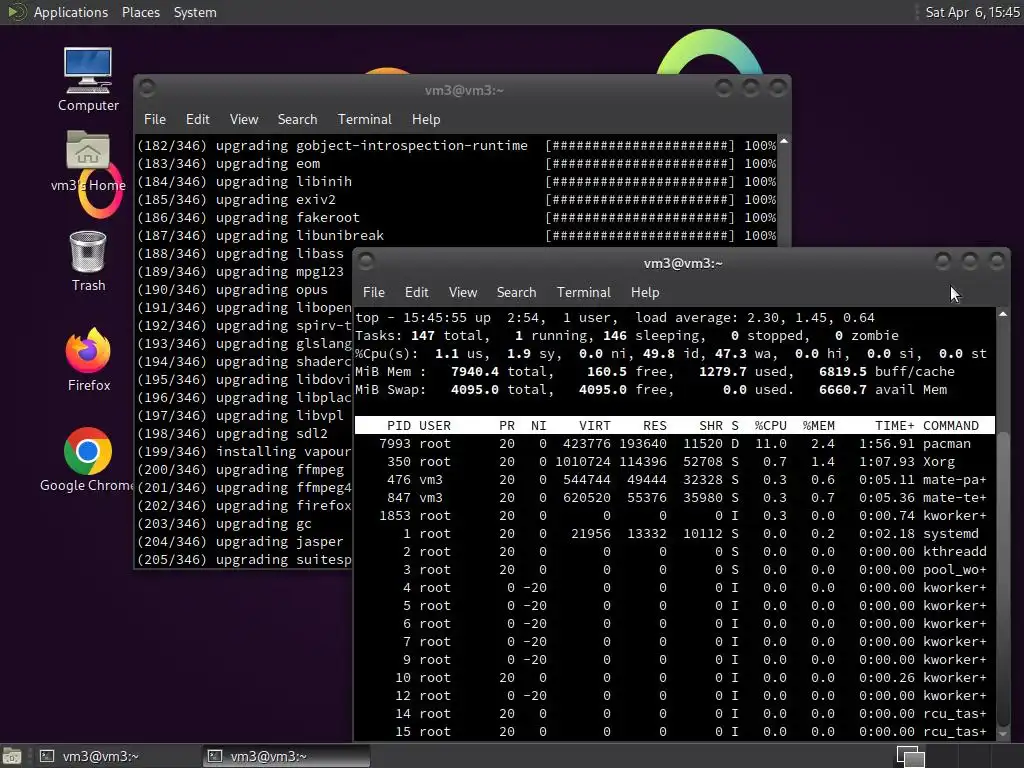The image size is (1024, 768).
Task: Click the pacman process row in top
Action: coord(675,443)
